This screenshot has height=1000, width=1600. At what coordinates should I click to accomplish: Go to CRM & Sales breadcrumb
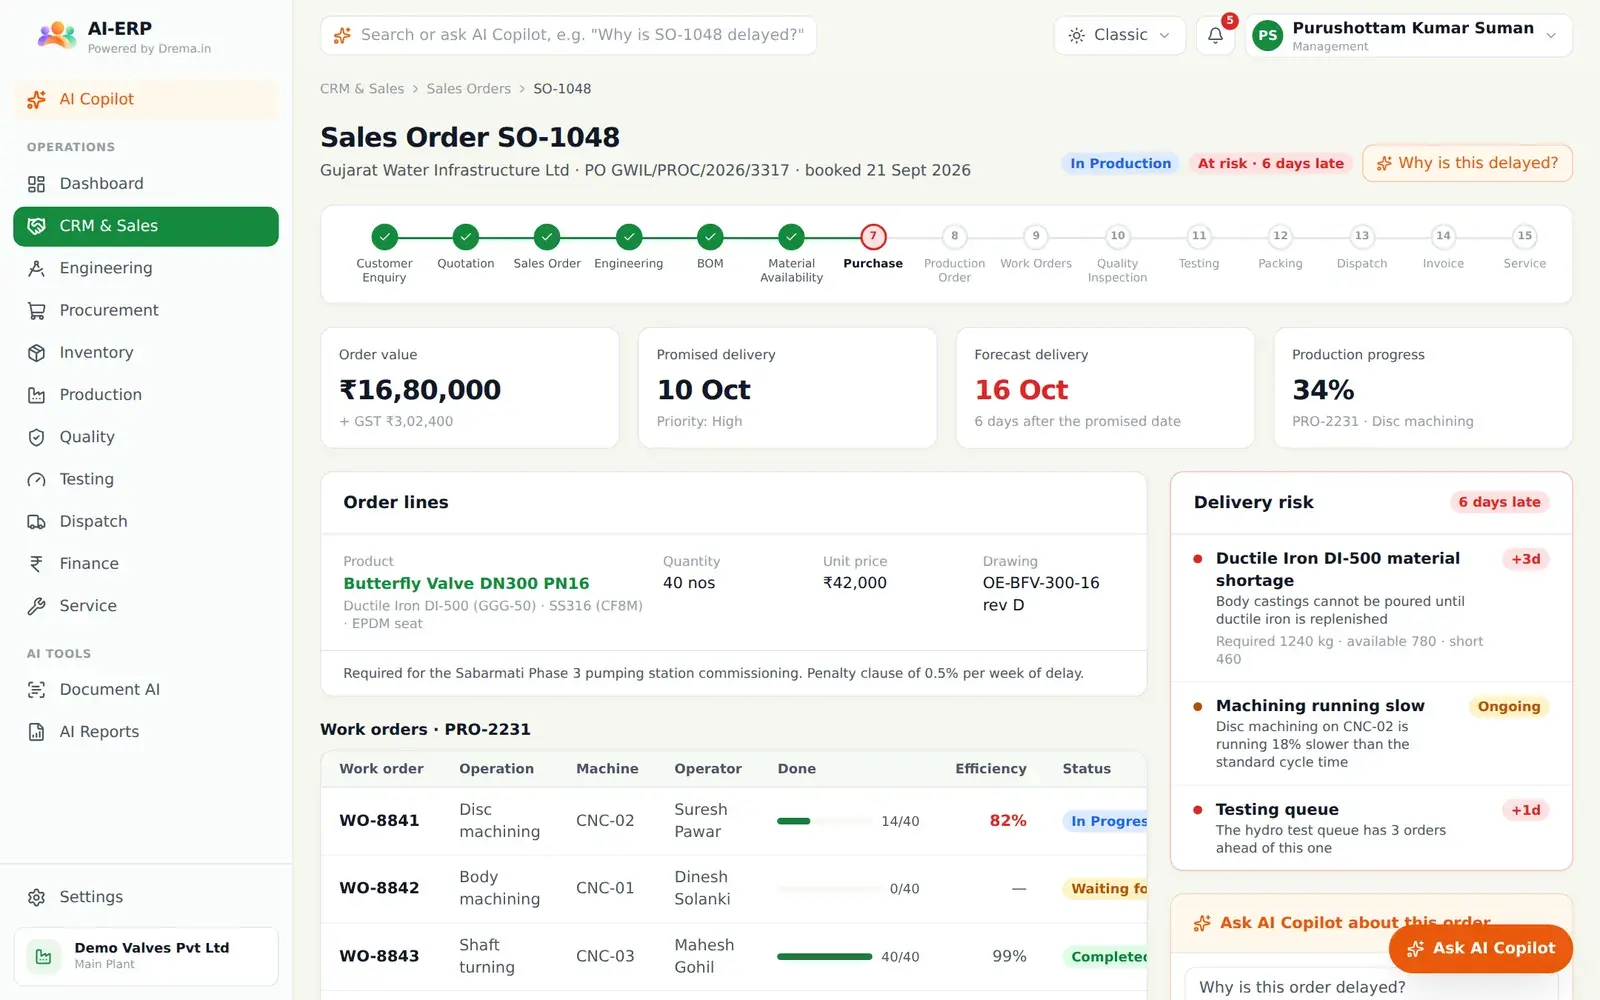click(x=362, y=89)
